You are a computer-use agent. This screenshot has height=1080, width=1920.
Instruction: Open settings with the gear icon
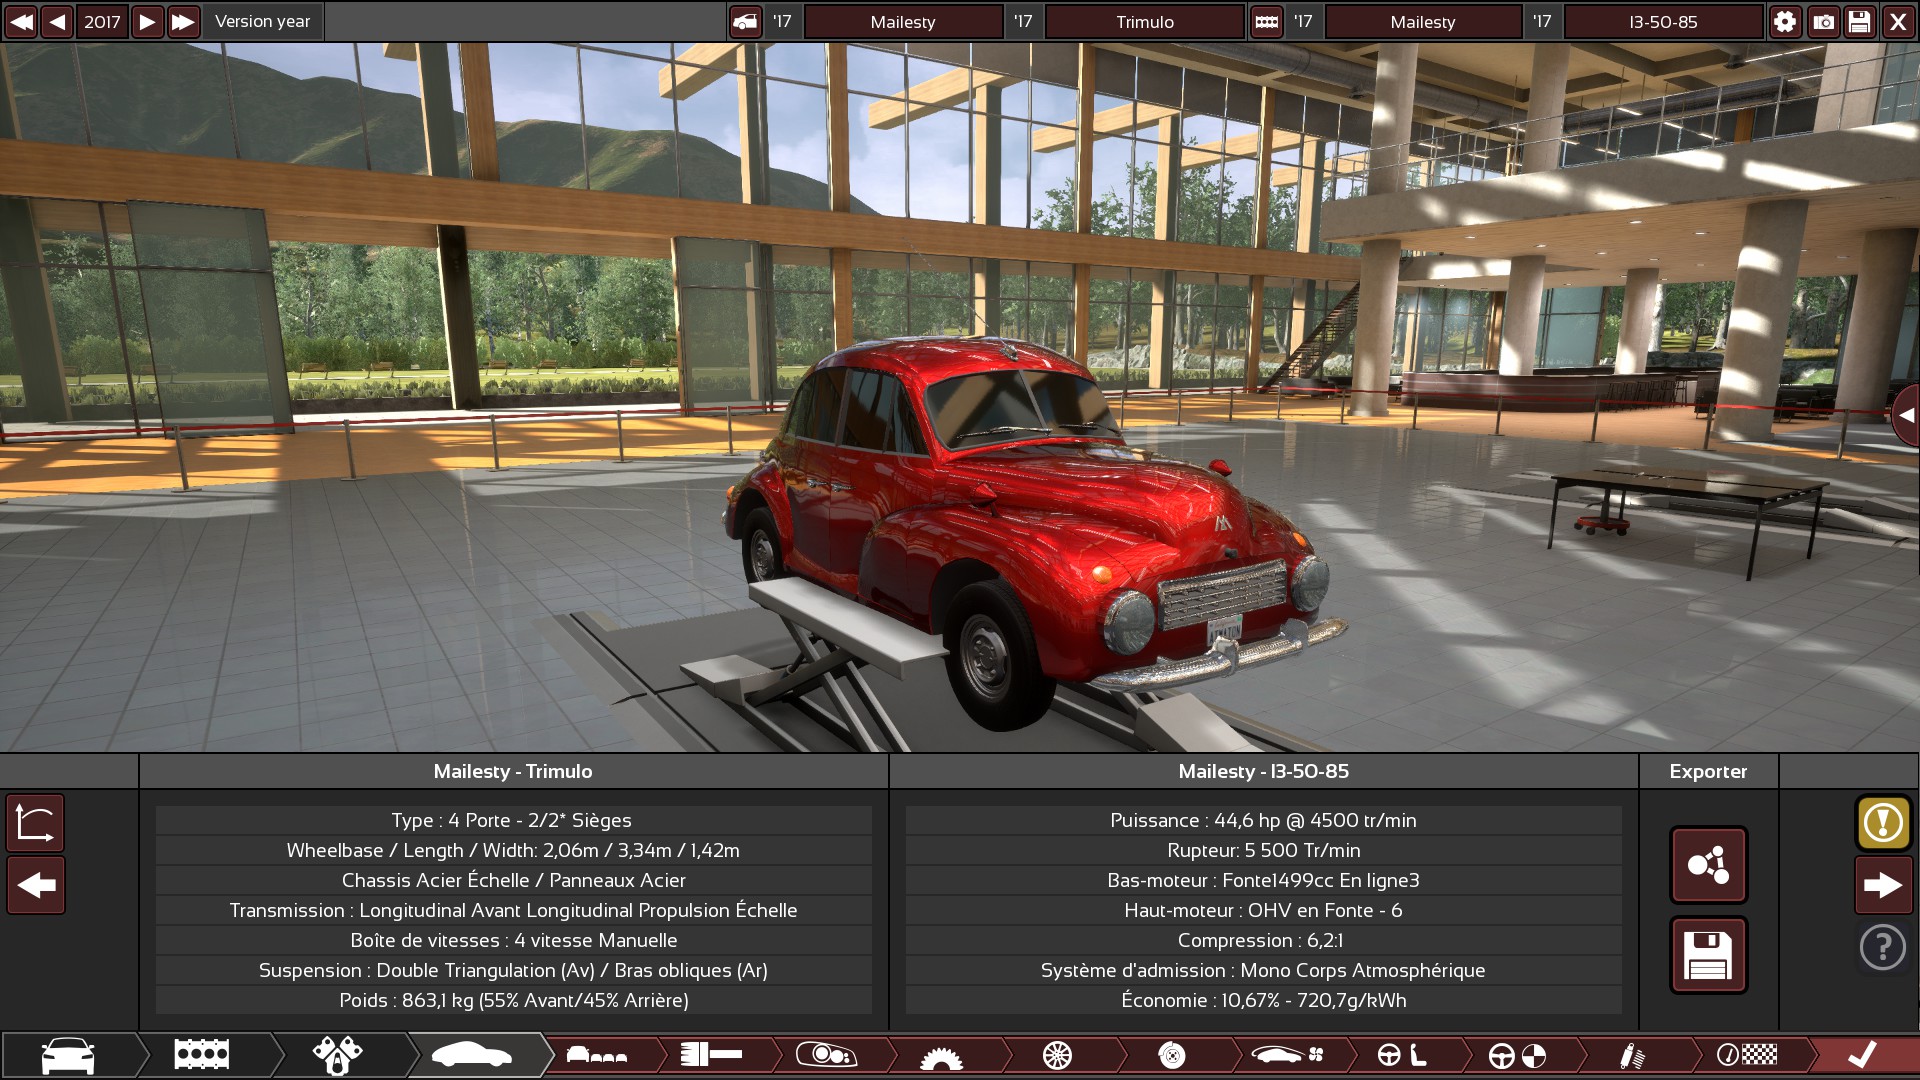pos(1785,21)
